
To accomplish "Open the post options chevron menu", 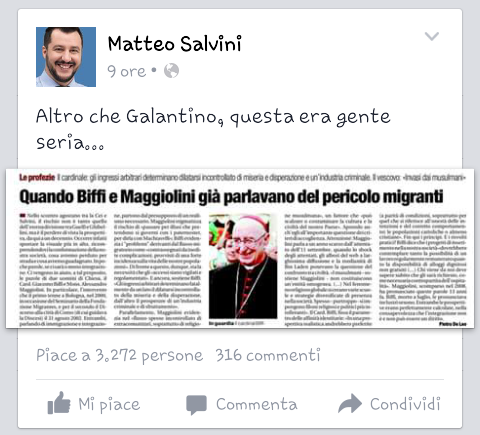I will click(432, 36).
